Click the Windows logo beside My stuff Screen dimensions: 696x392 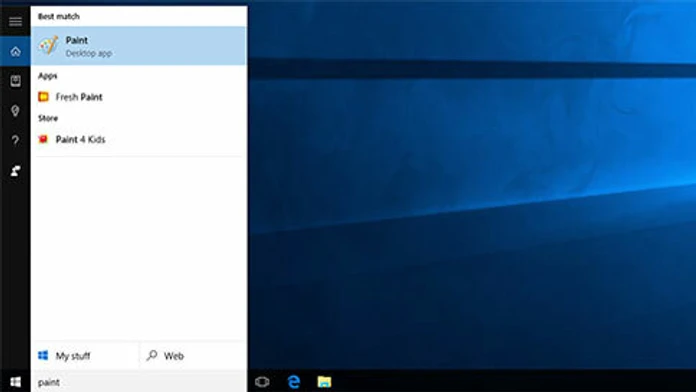coord(43,355)
